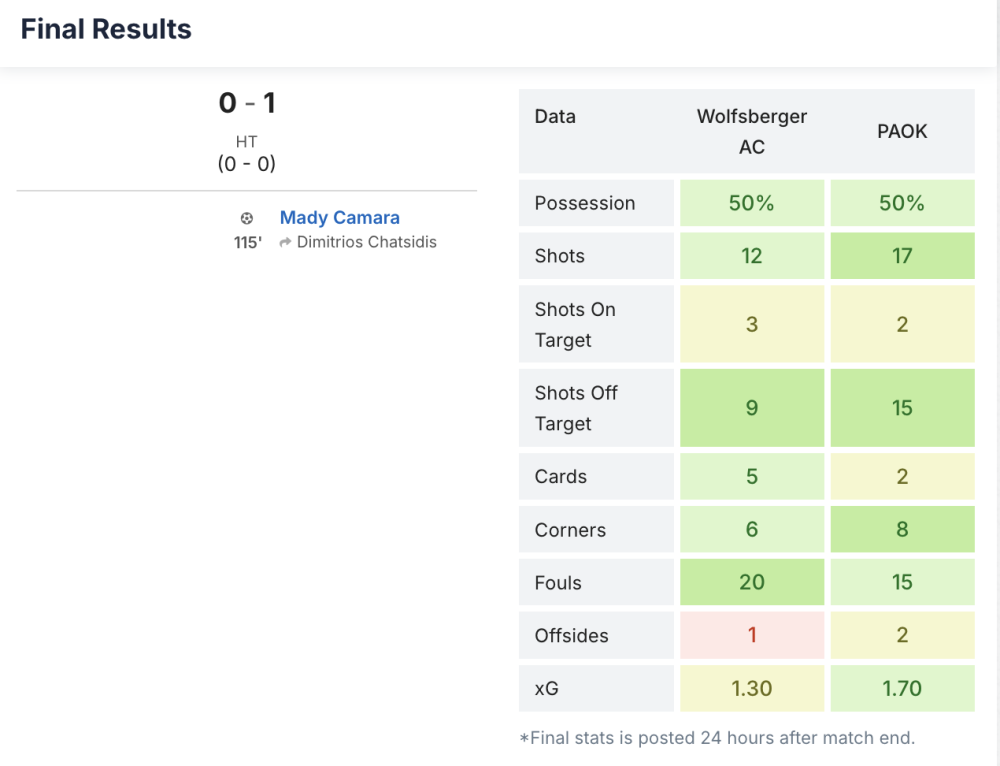Click the Corners row label
The width and height of the screenshot is (1000, 766).
click(570, 530)
